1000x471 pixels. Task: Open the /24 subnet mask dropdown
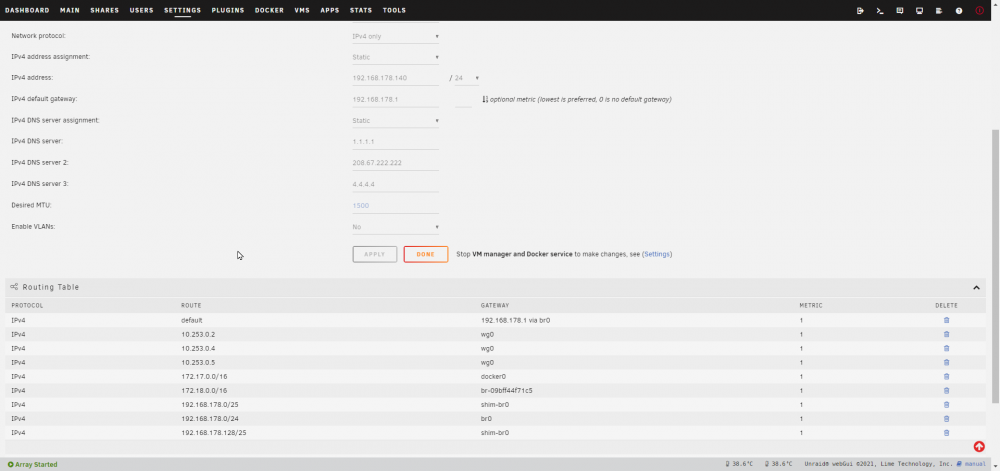click(467, 78)
